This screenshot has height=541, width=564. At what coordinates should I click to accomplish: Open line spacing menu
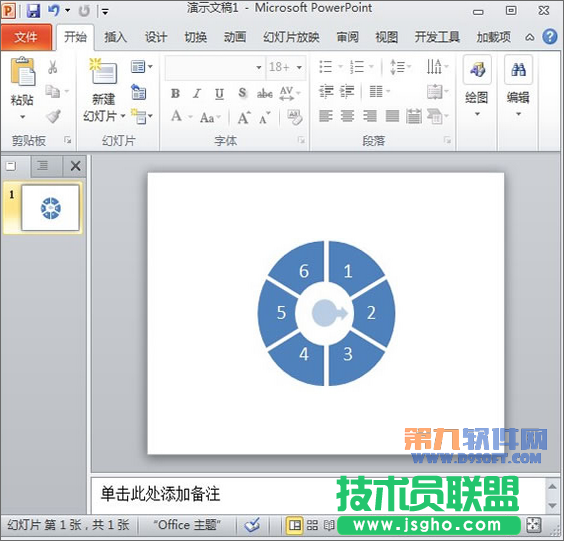pos(401,67)
